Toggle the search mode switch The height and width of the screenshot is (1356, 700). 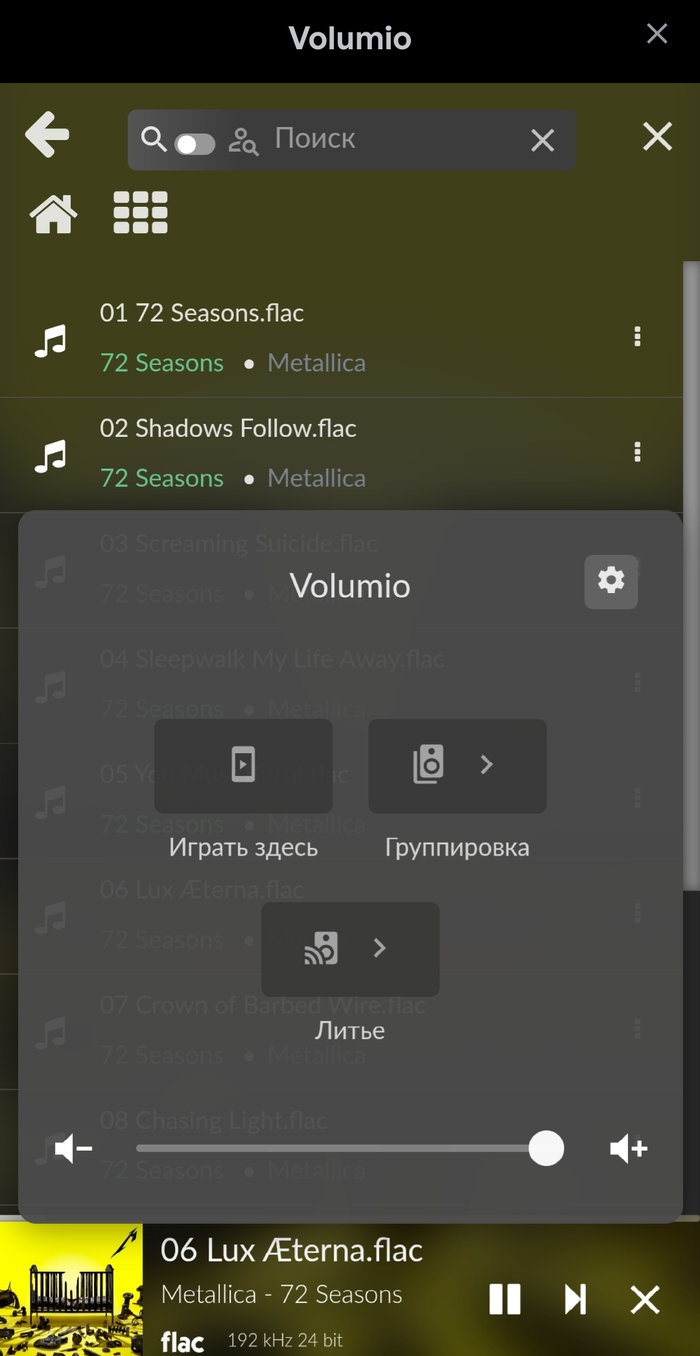194,144
